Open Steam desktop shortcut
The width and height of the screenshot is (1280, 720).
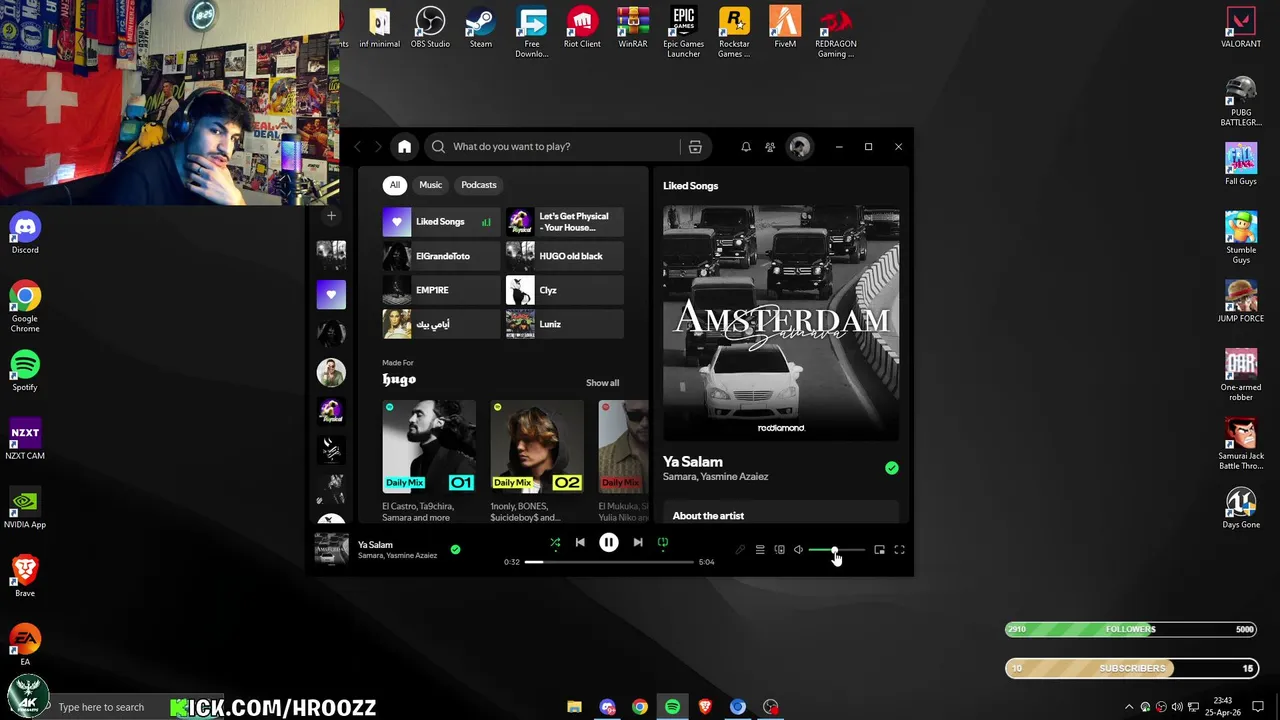[x=481, y=28]
